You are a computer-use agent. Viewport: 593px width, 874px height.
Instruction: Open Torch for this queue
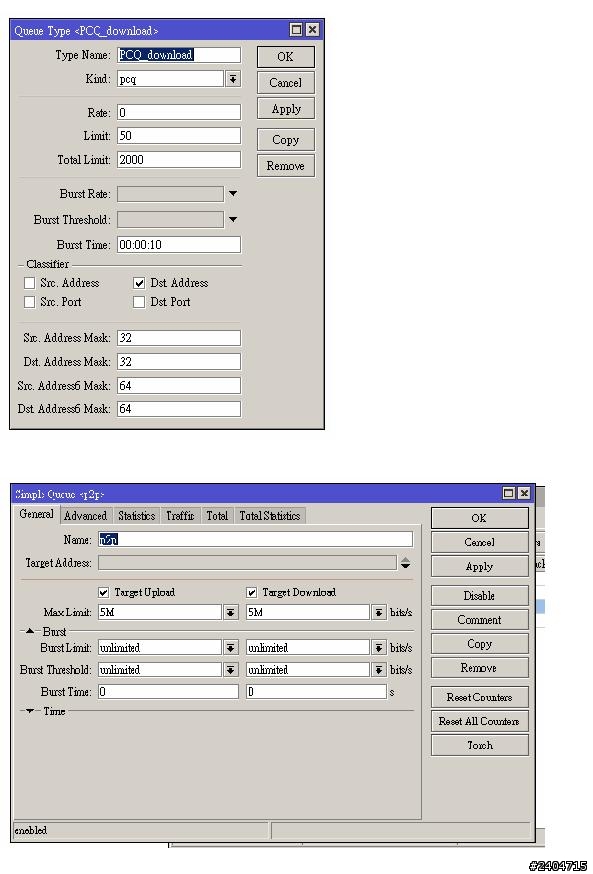click(x=479, y=745)
